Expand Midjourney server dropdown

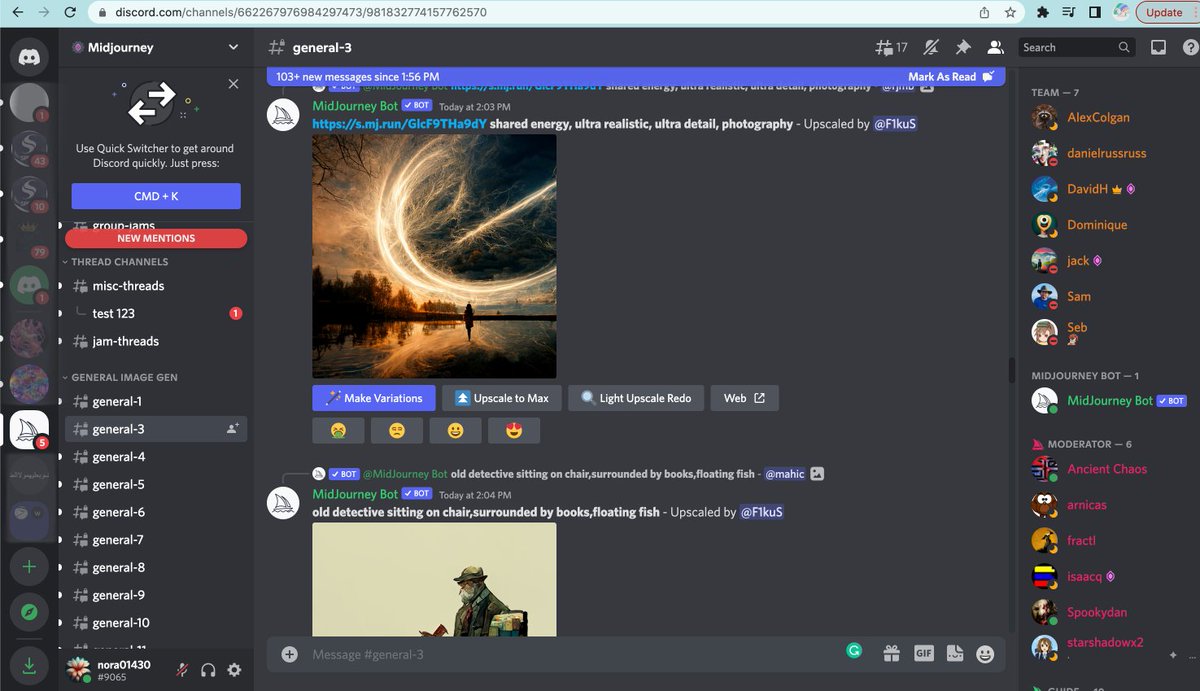click(x=233, y=47)
